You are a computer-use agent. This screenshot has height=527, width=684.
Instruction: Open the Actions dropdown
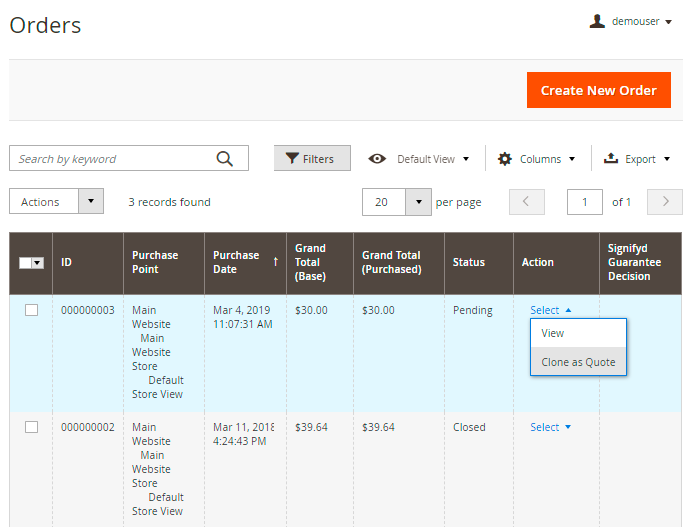coord(56,202)
